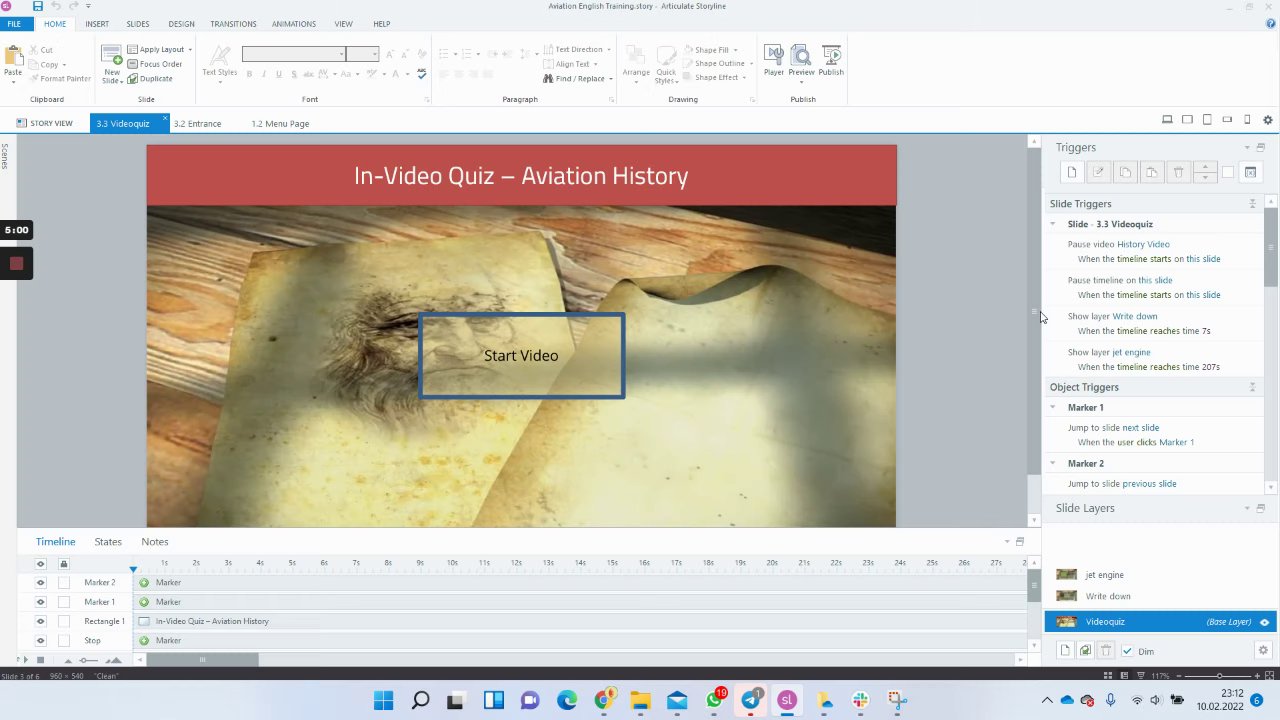Viewport: 1280px width, 720px height.
Task: Toggle the Dim checkbox for layers
Action: 1127,651
